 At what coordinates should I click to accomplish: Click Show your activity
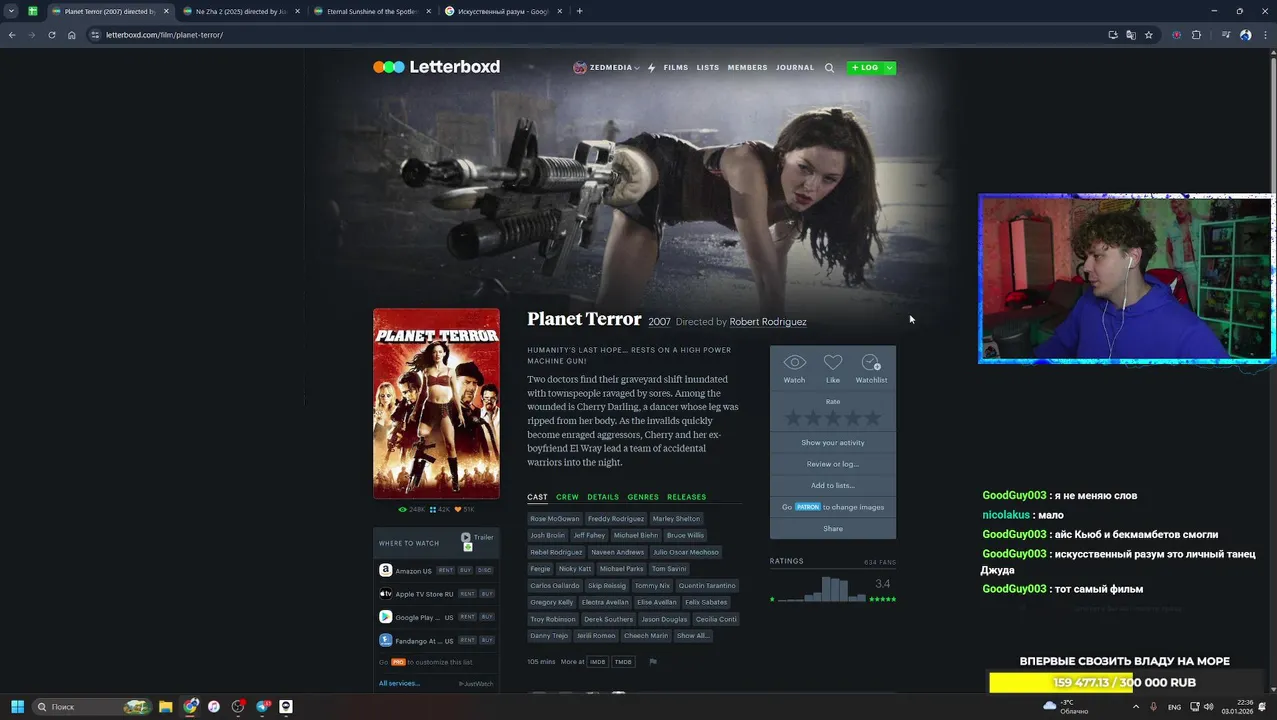833,442
